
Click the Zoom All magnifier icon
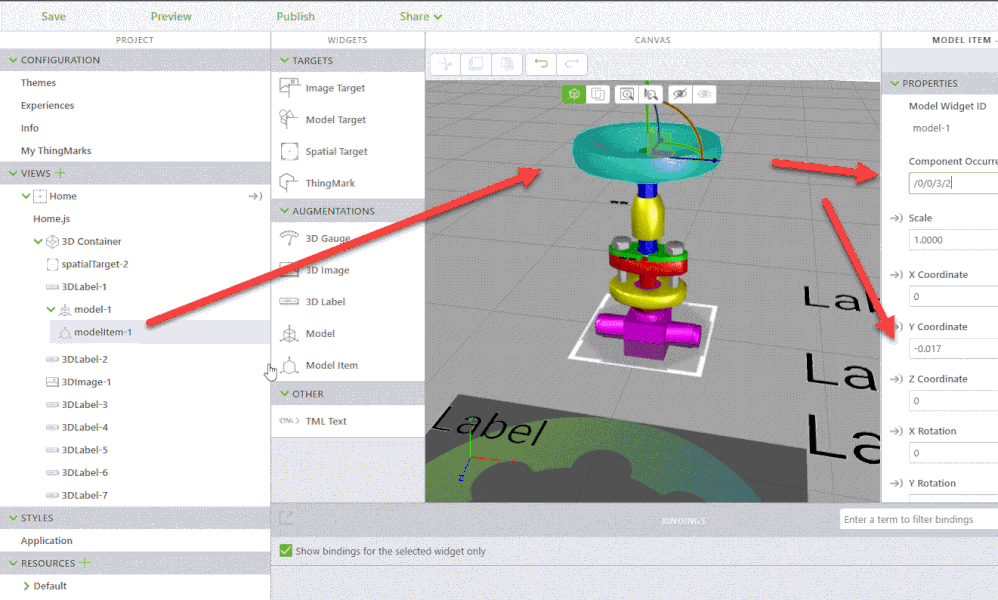click(x=627, y=94)
